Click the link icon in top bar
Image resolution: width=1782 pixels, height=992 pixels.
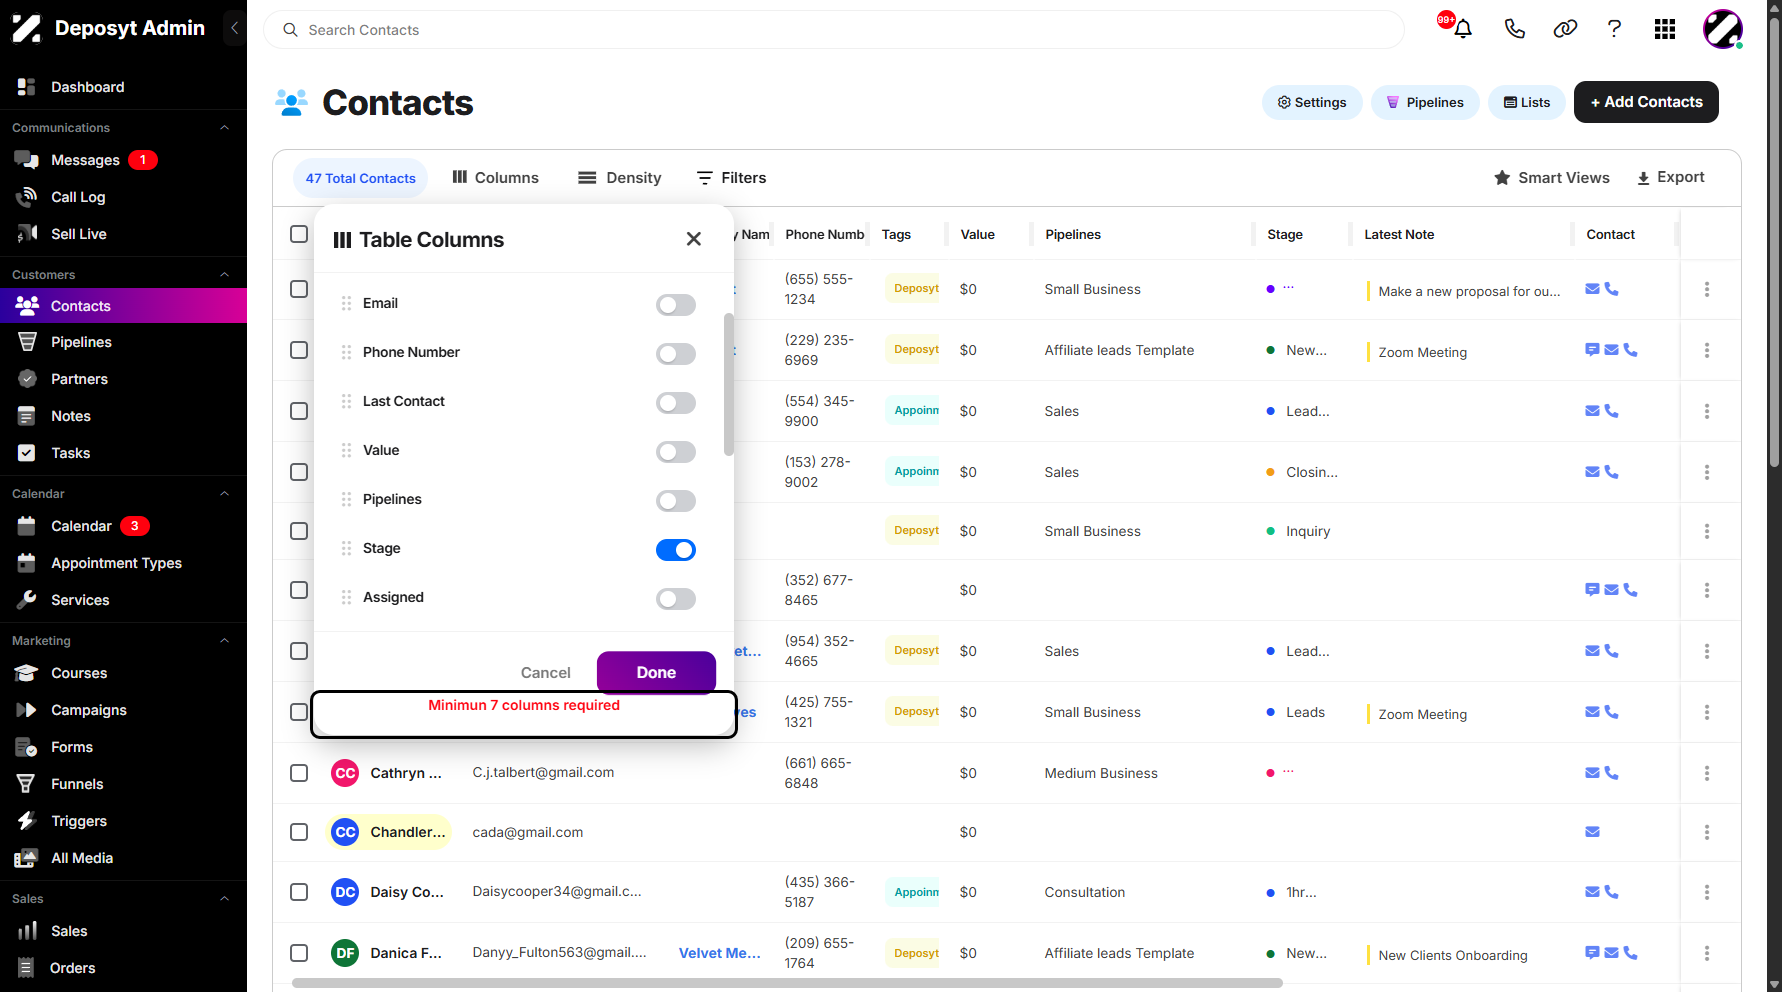1565,29
